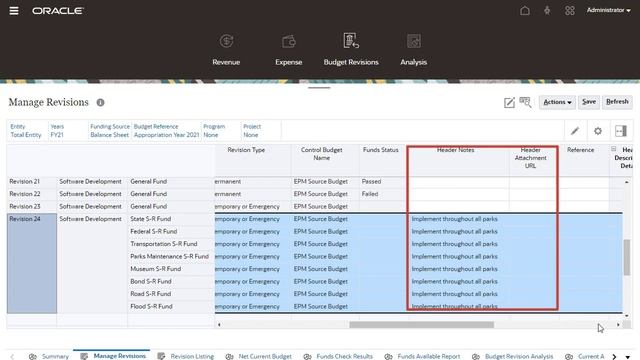The image size is (640, 360).
Task: Click the grid's vertical scrollbar thumb
Action: tap(627, 257)
